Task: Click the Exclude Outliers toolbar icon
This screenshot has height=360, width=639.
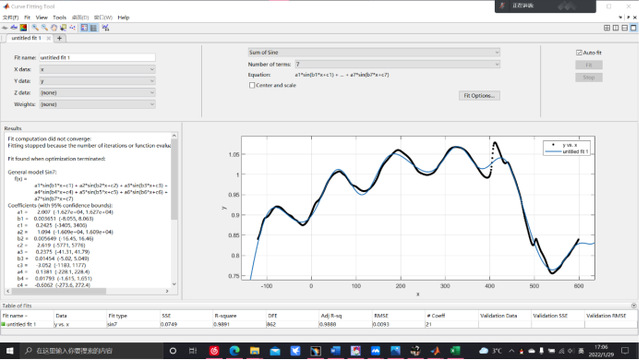Action: (x=73, y=28)
